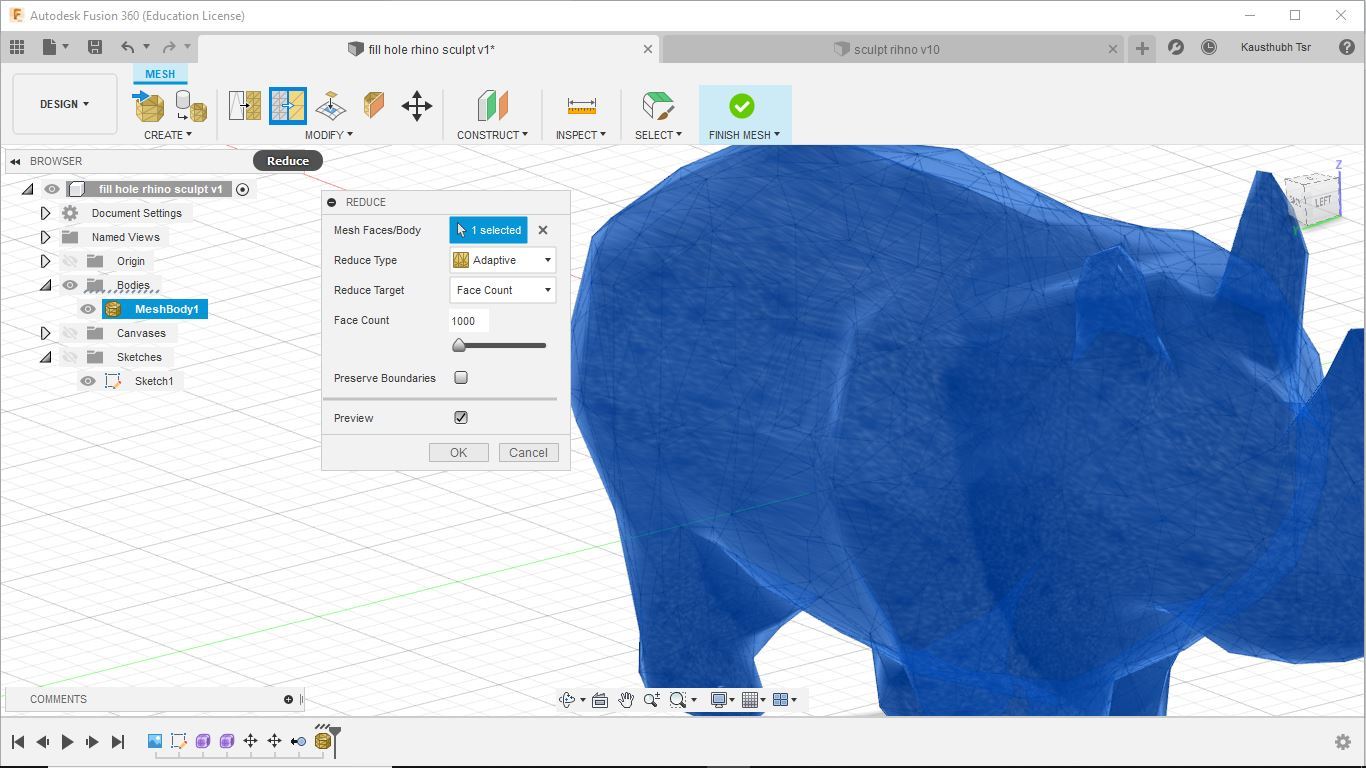
Task: Open timeline settings gear
Action: coord(1343,742)
